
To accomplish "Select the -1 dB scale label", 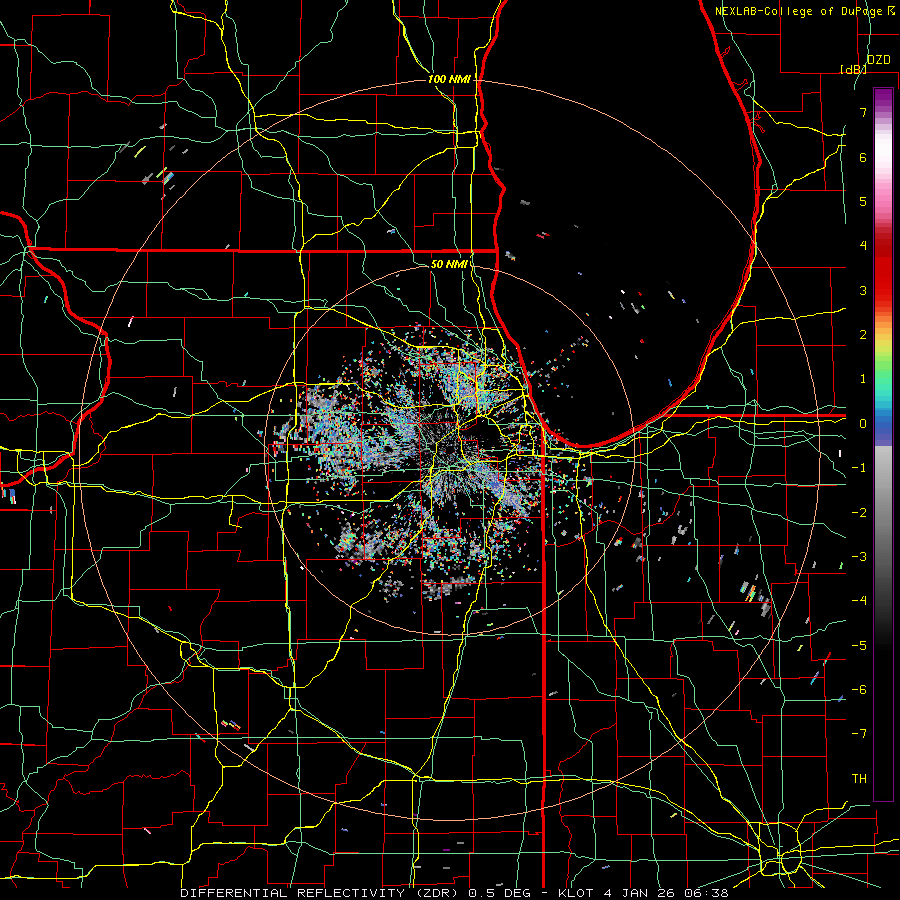I will (x=859, y=468).
